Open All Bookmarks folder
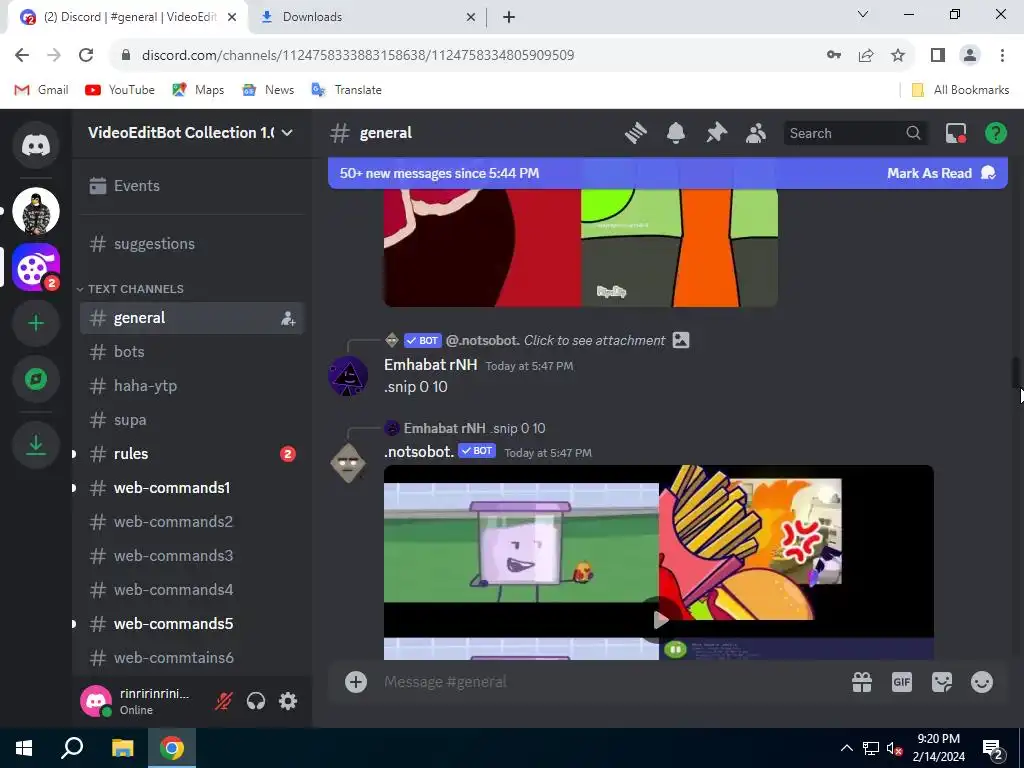The image size is (1024, 768). coord(960,90)
